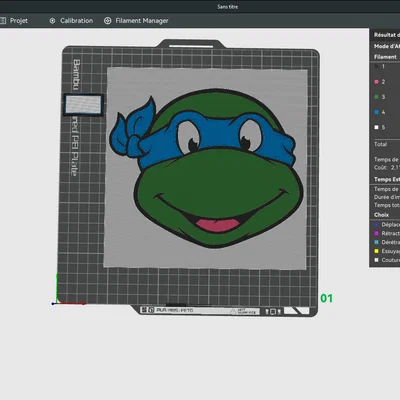The image size is (400, 400).
Task: Click the 'Filament' column header
Action: [x=385, y=57]
